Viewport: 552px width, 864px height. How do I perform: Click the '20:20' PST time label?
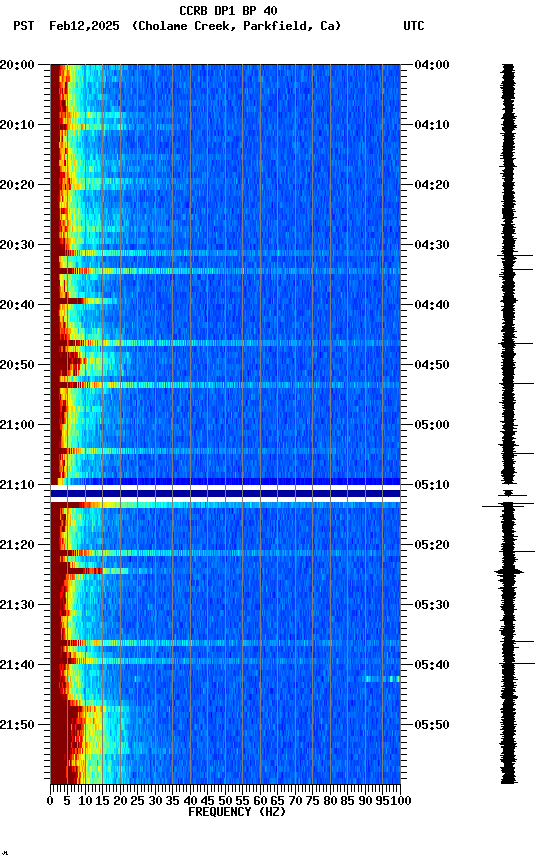(x=17, y=185)
